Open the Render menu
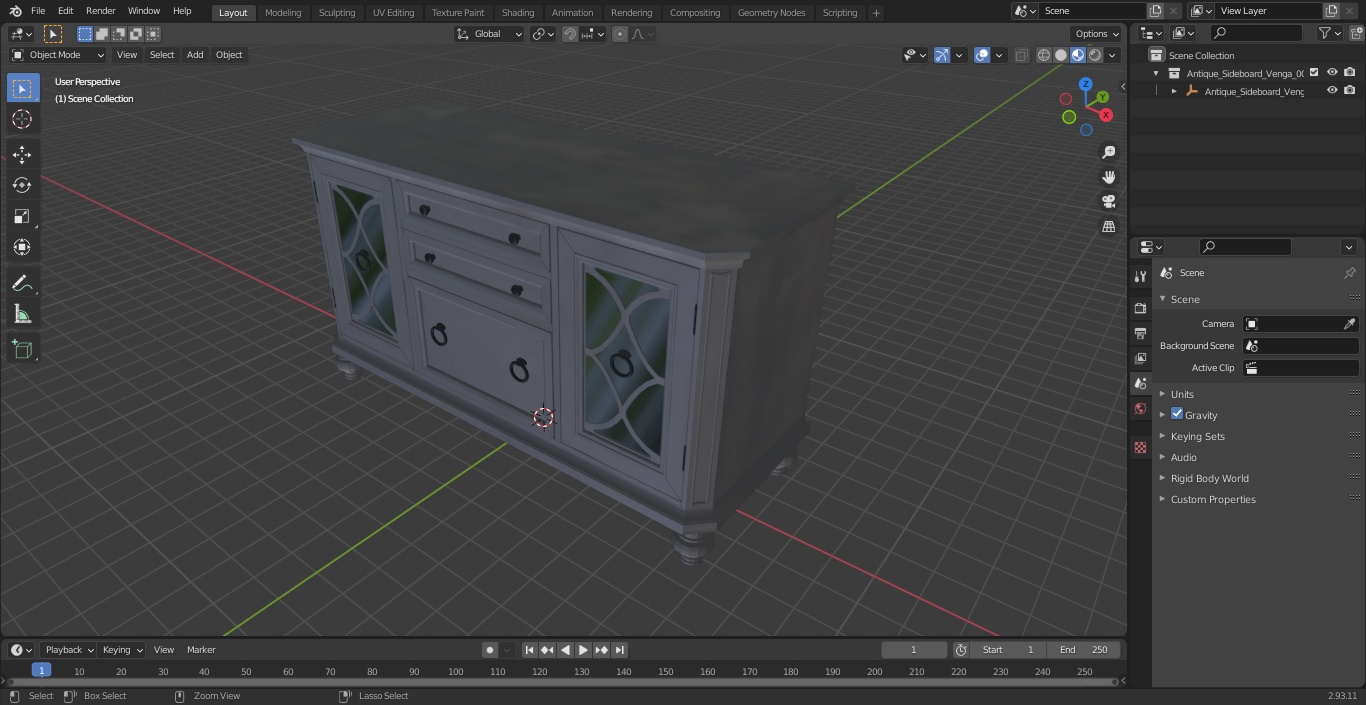This screenshot has height=705, width=1366. (100, 11)
